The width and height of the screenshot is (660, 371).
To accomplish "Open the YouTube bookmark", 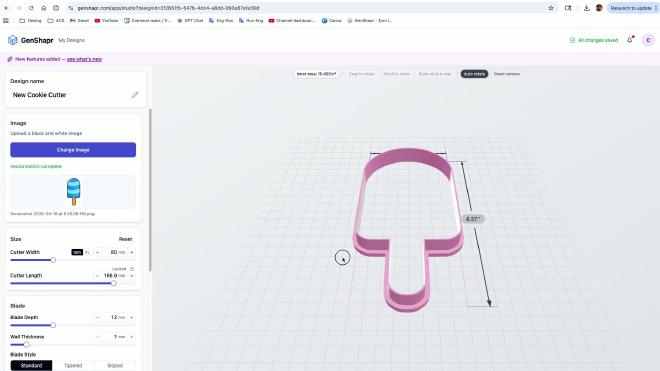I will tap(106, 20).
